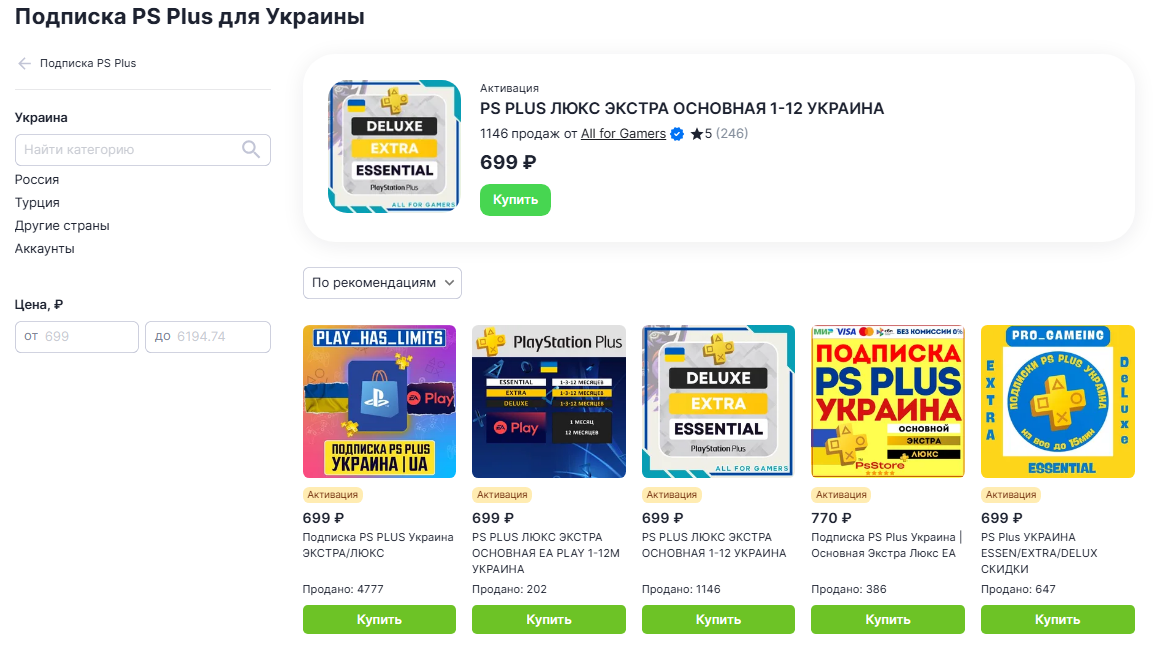Viewport: 1160px width, 648px height.
Task: Click the back arrow beside Подписка PS Plus
Action: [24, 64]
